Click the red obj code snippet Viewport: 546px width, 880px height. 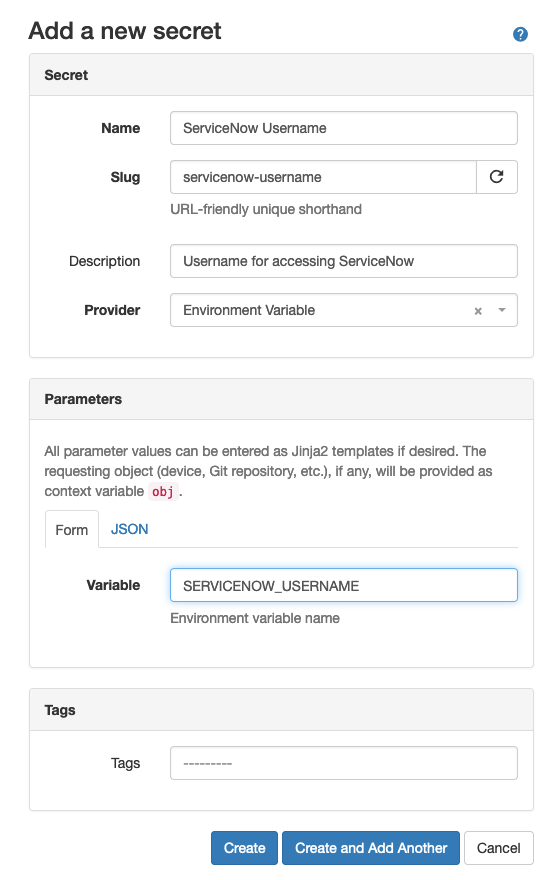(163, 492)
